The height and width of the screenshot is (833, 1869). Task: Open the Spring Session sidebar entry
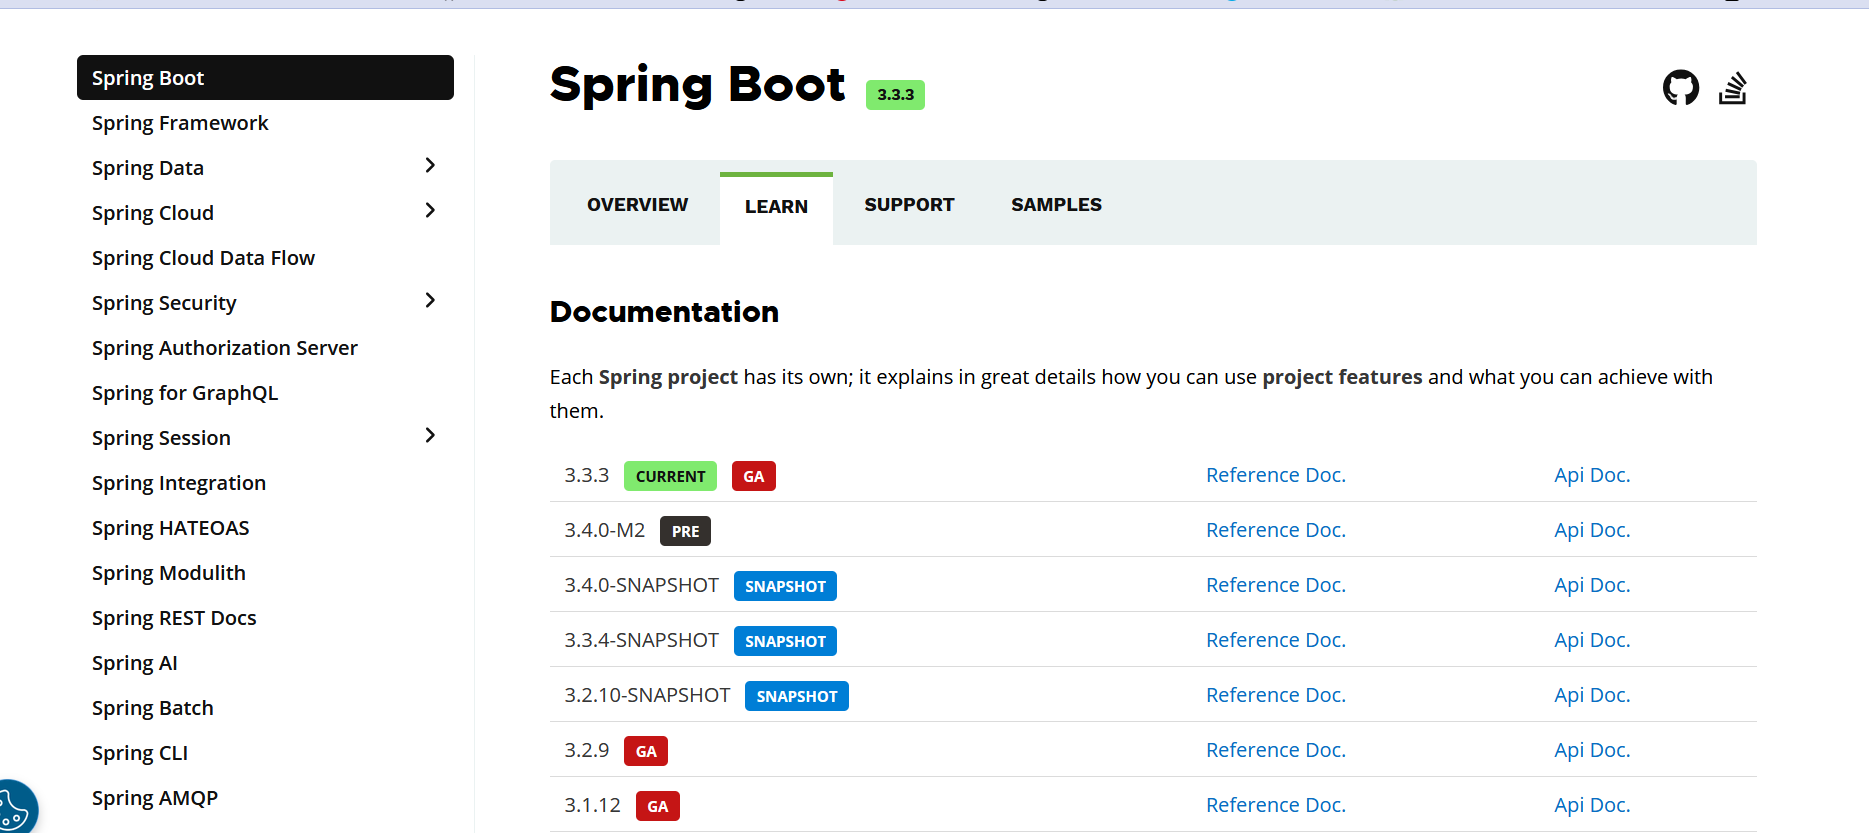[161, 438]
